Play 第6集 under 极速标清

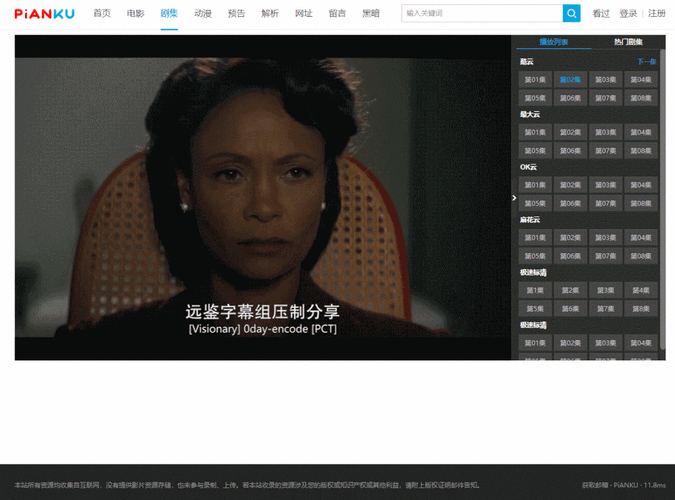tap(570, 309)
